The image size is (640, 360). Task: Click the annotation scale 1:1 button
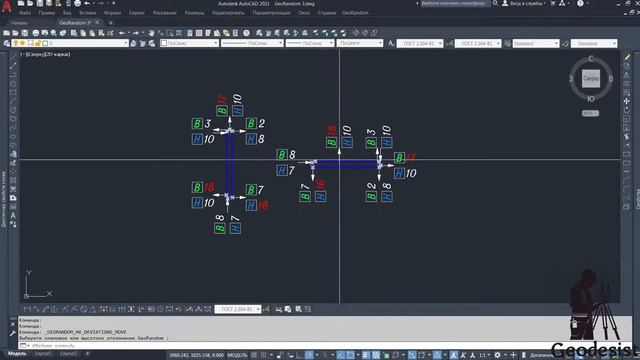tap(483, 355)
